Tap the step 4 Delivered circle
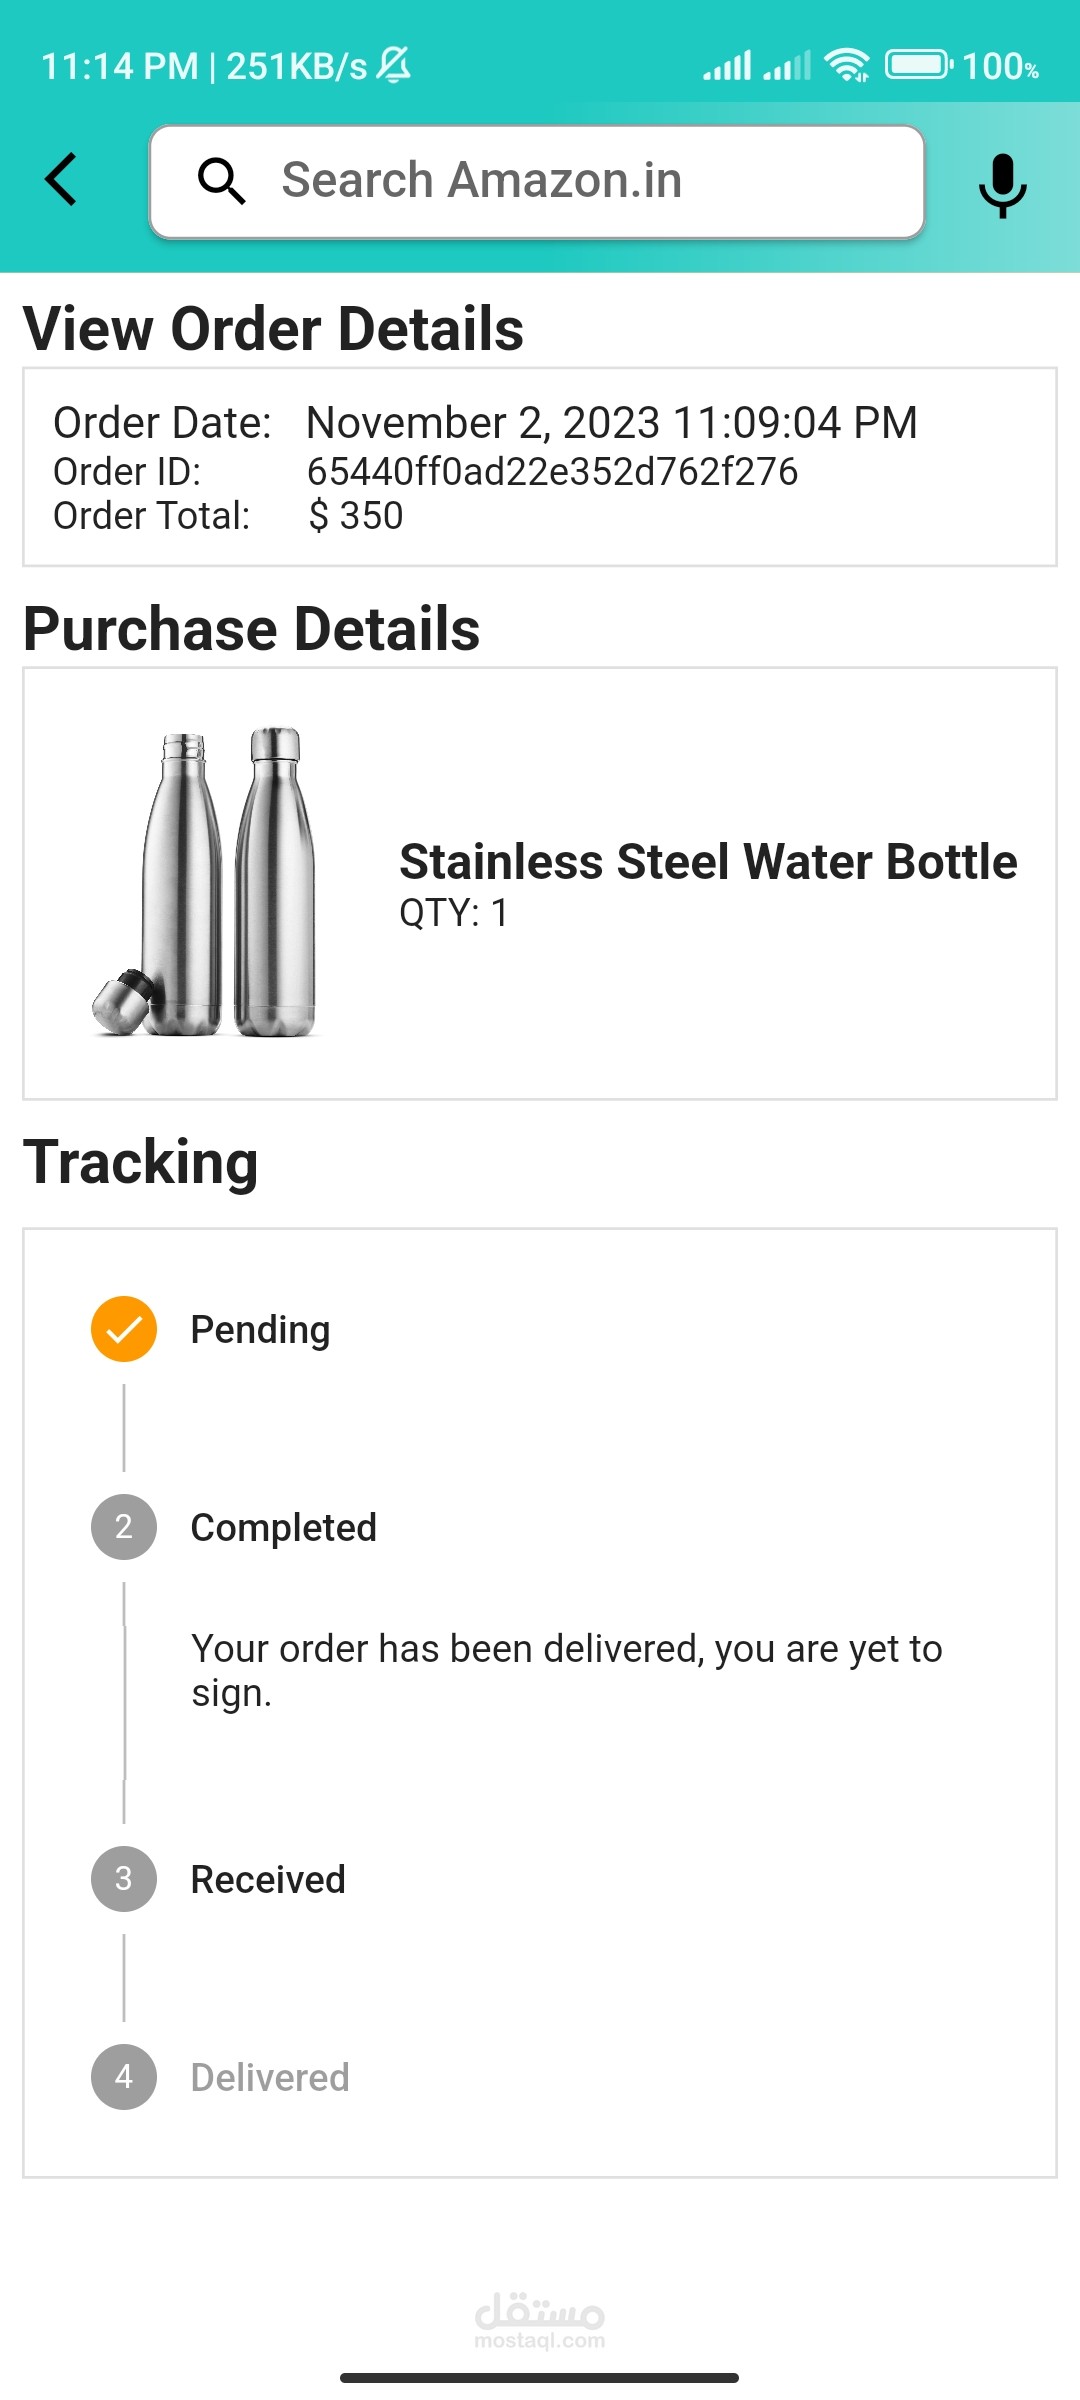Viewport: 1080px width, 2400px height. point(124,2077)
